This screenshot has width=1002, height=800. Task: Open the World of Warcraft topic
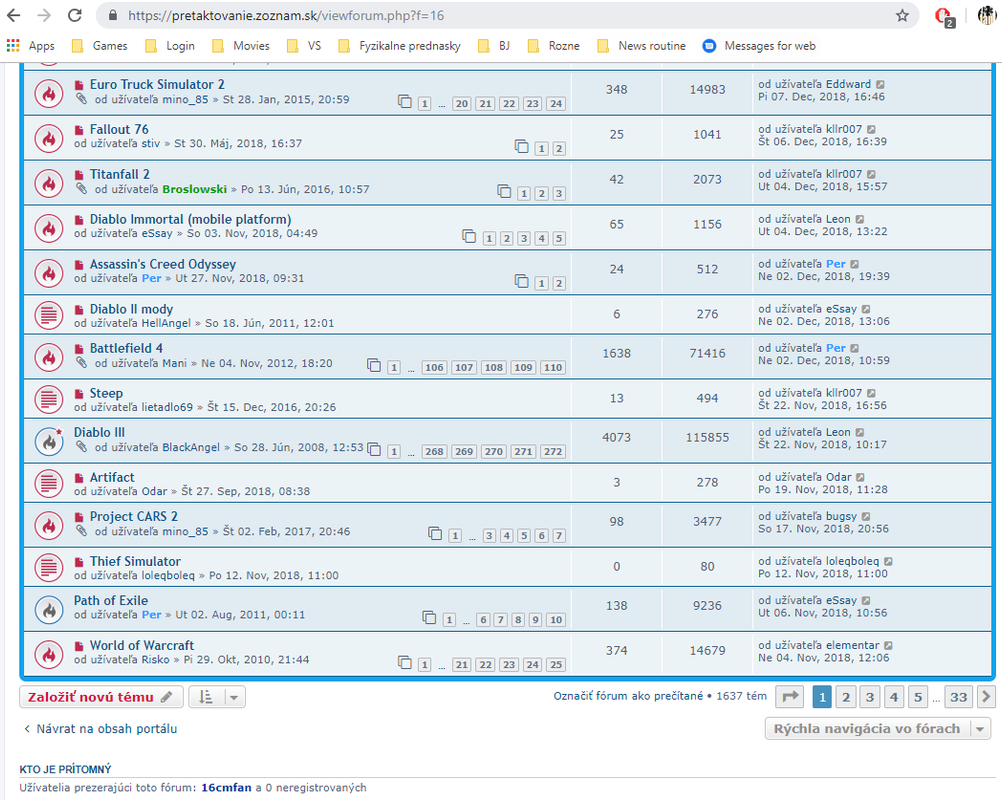(x=142, y=645)
